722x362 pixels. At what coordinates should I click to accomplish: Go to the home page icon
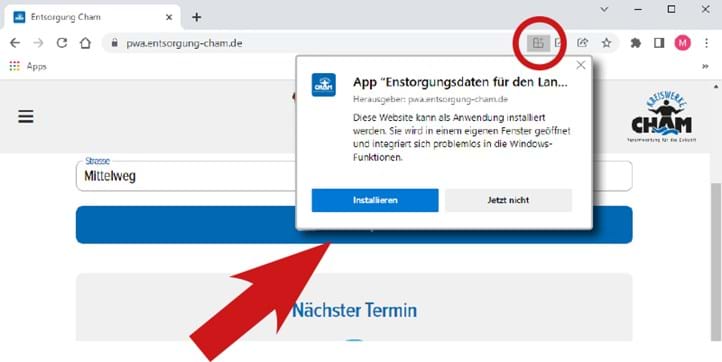point(85,43)
